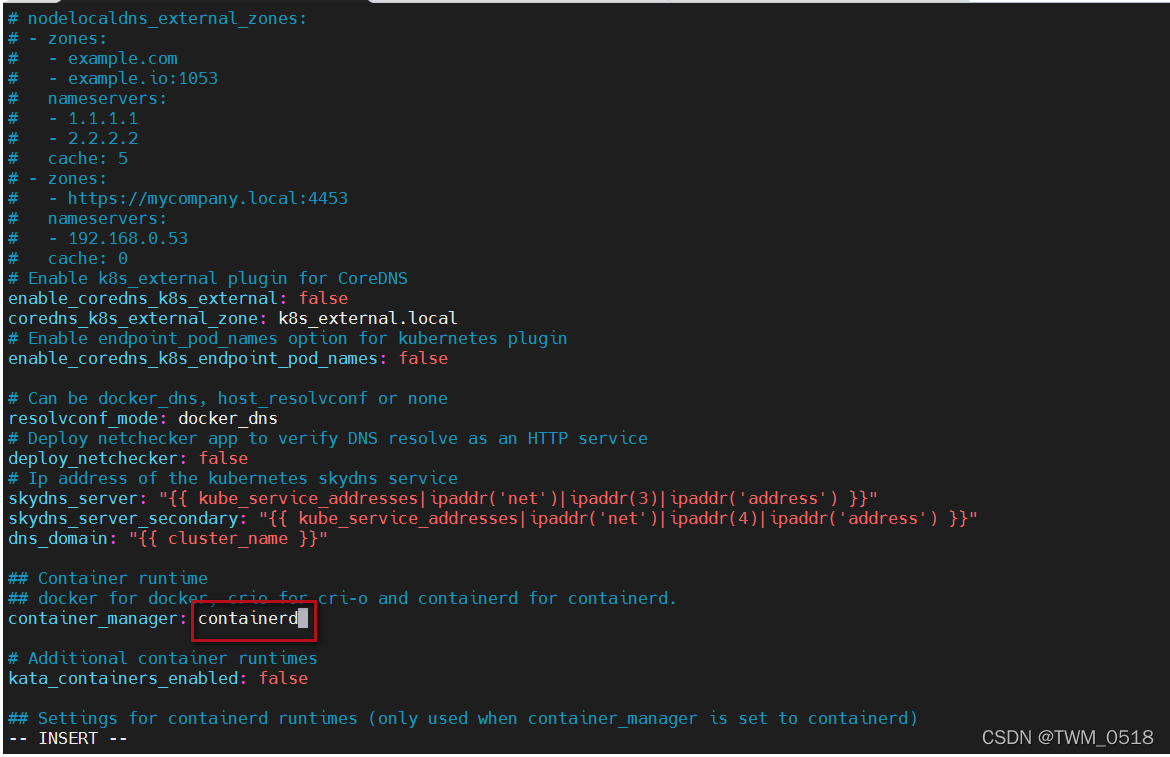Click the docker_dns value of resolvconf_mode
The width and height of the screenshot is (1170, 757).
(227, 418)
